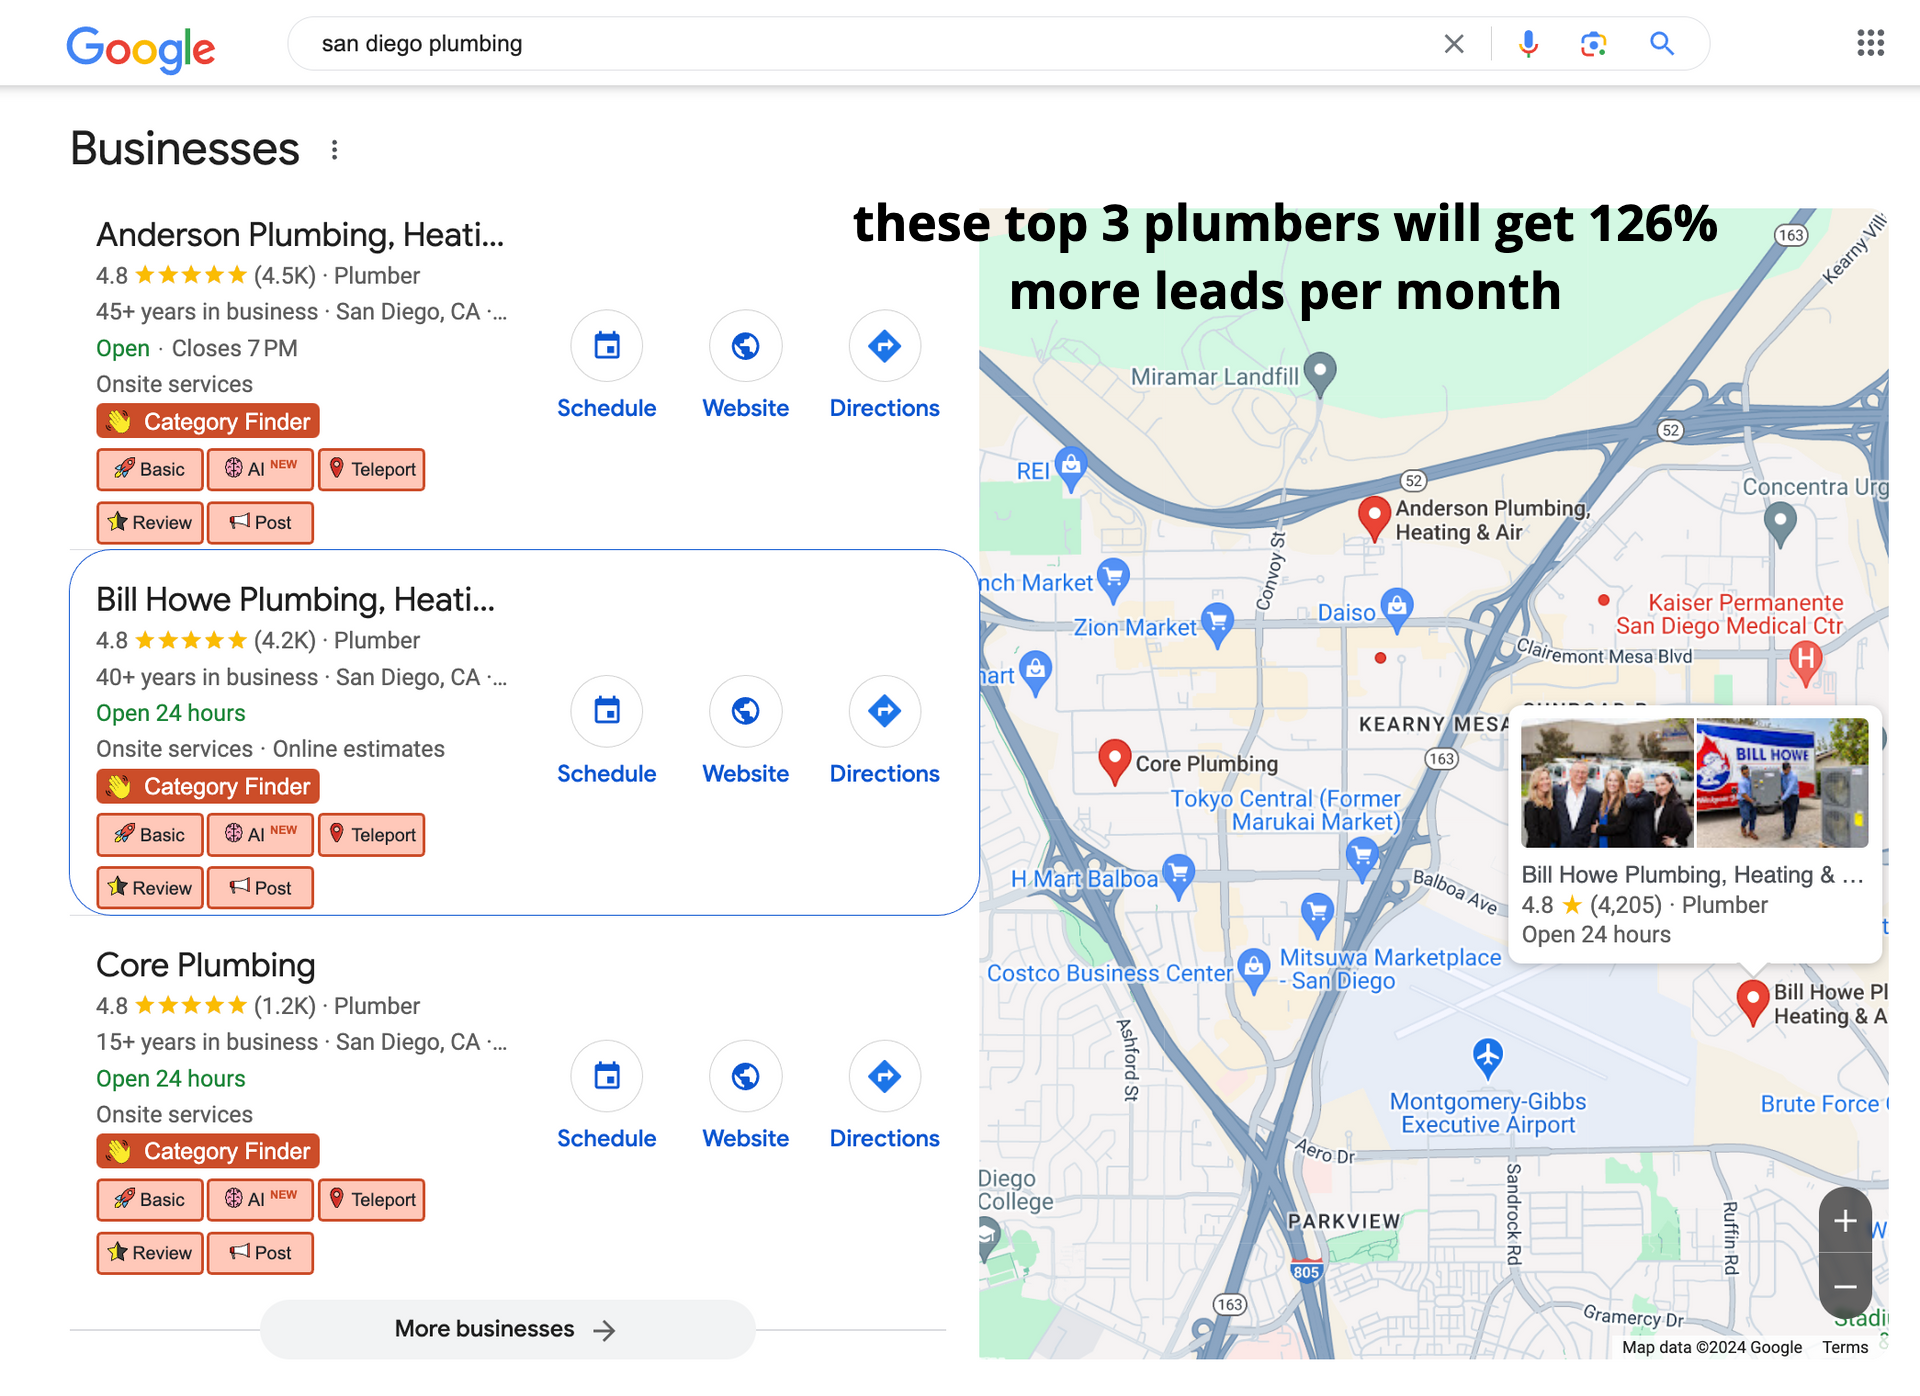1920x1396 pixels.
Task: Open the Google apps grid icon
Action: [x=1870, y=43]
